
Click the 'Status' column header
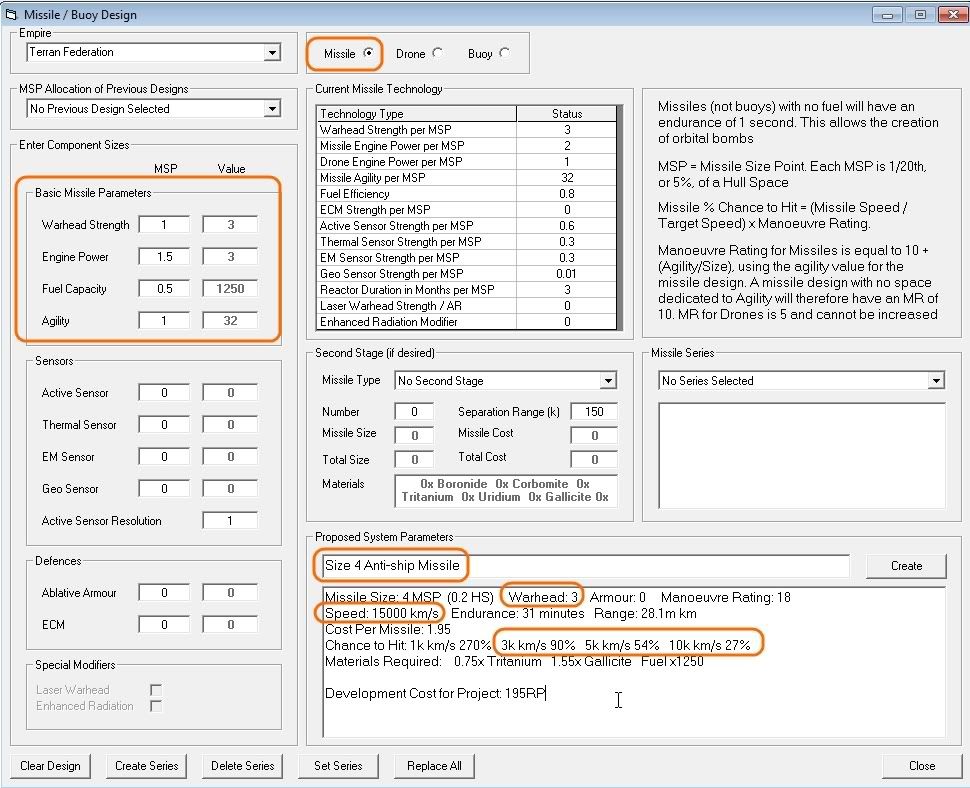567,114
